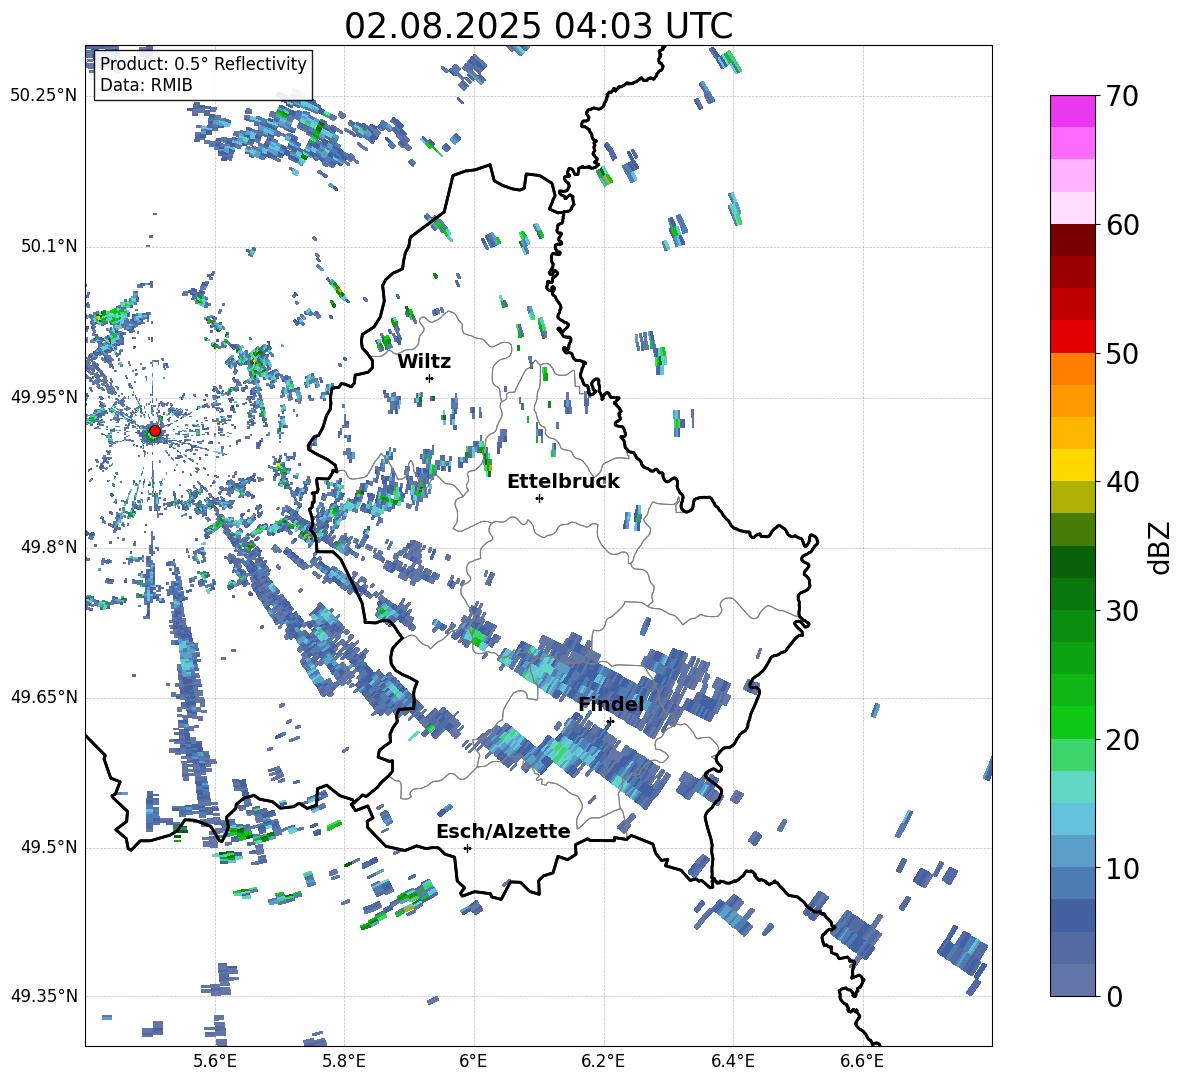
Task: Click the 6.4°E longitude label
Action: [732, 1061]
